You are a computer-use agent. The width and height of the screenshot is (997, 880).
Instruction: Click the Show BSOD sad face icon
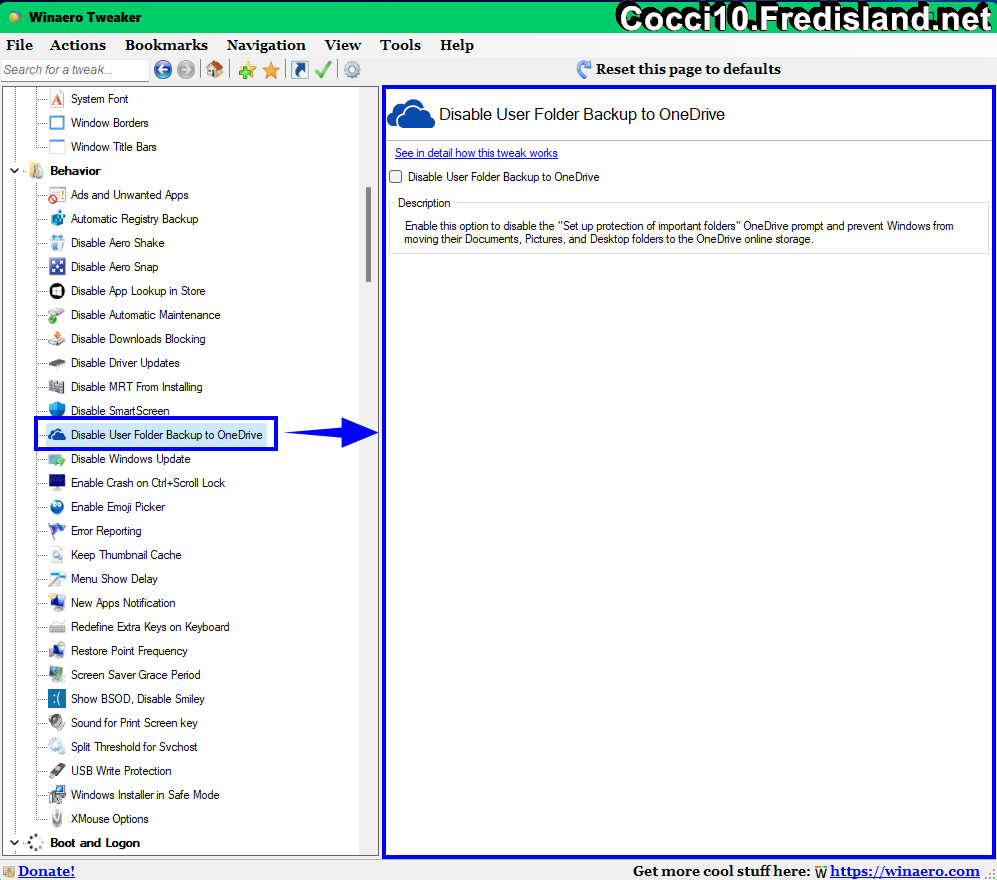[x=57, y=699]
